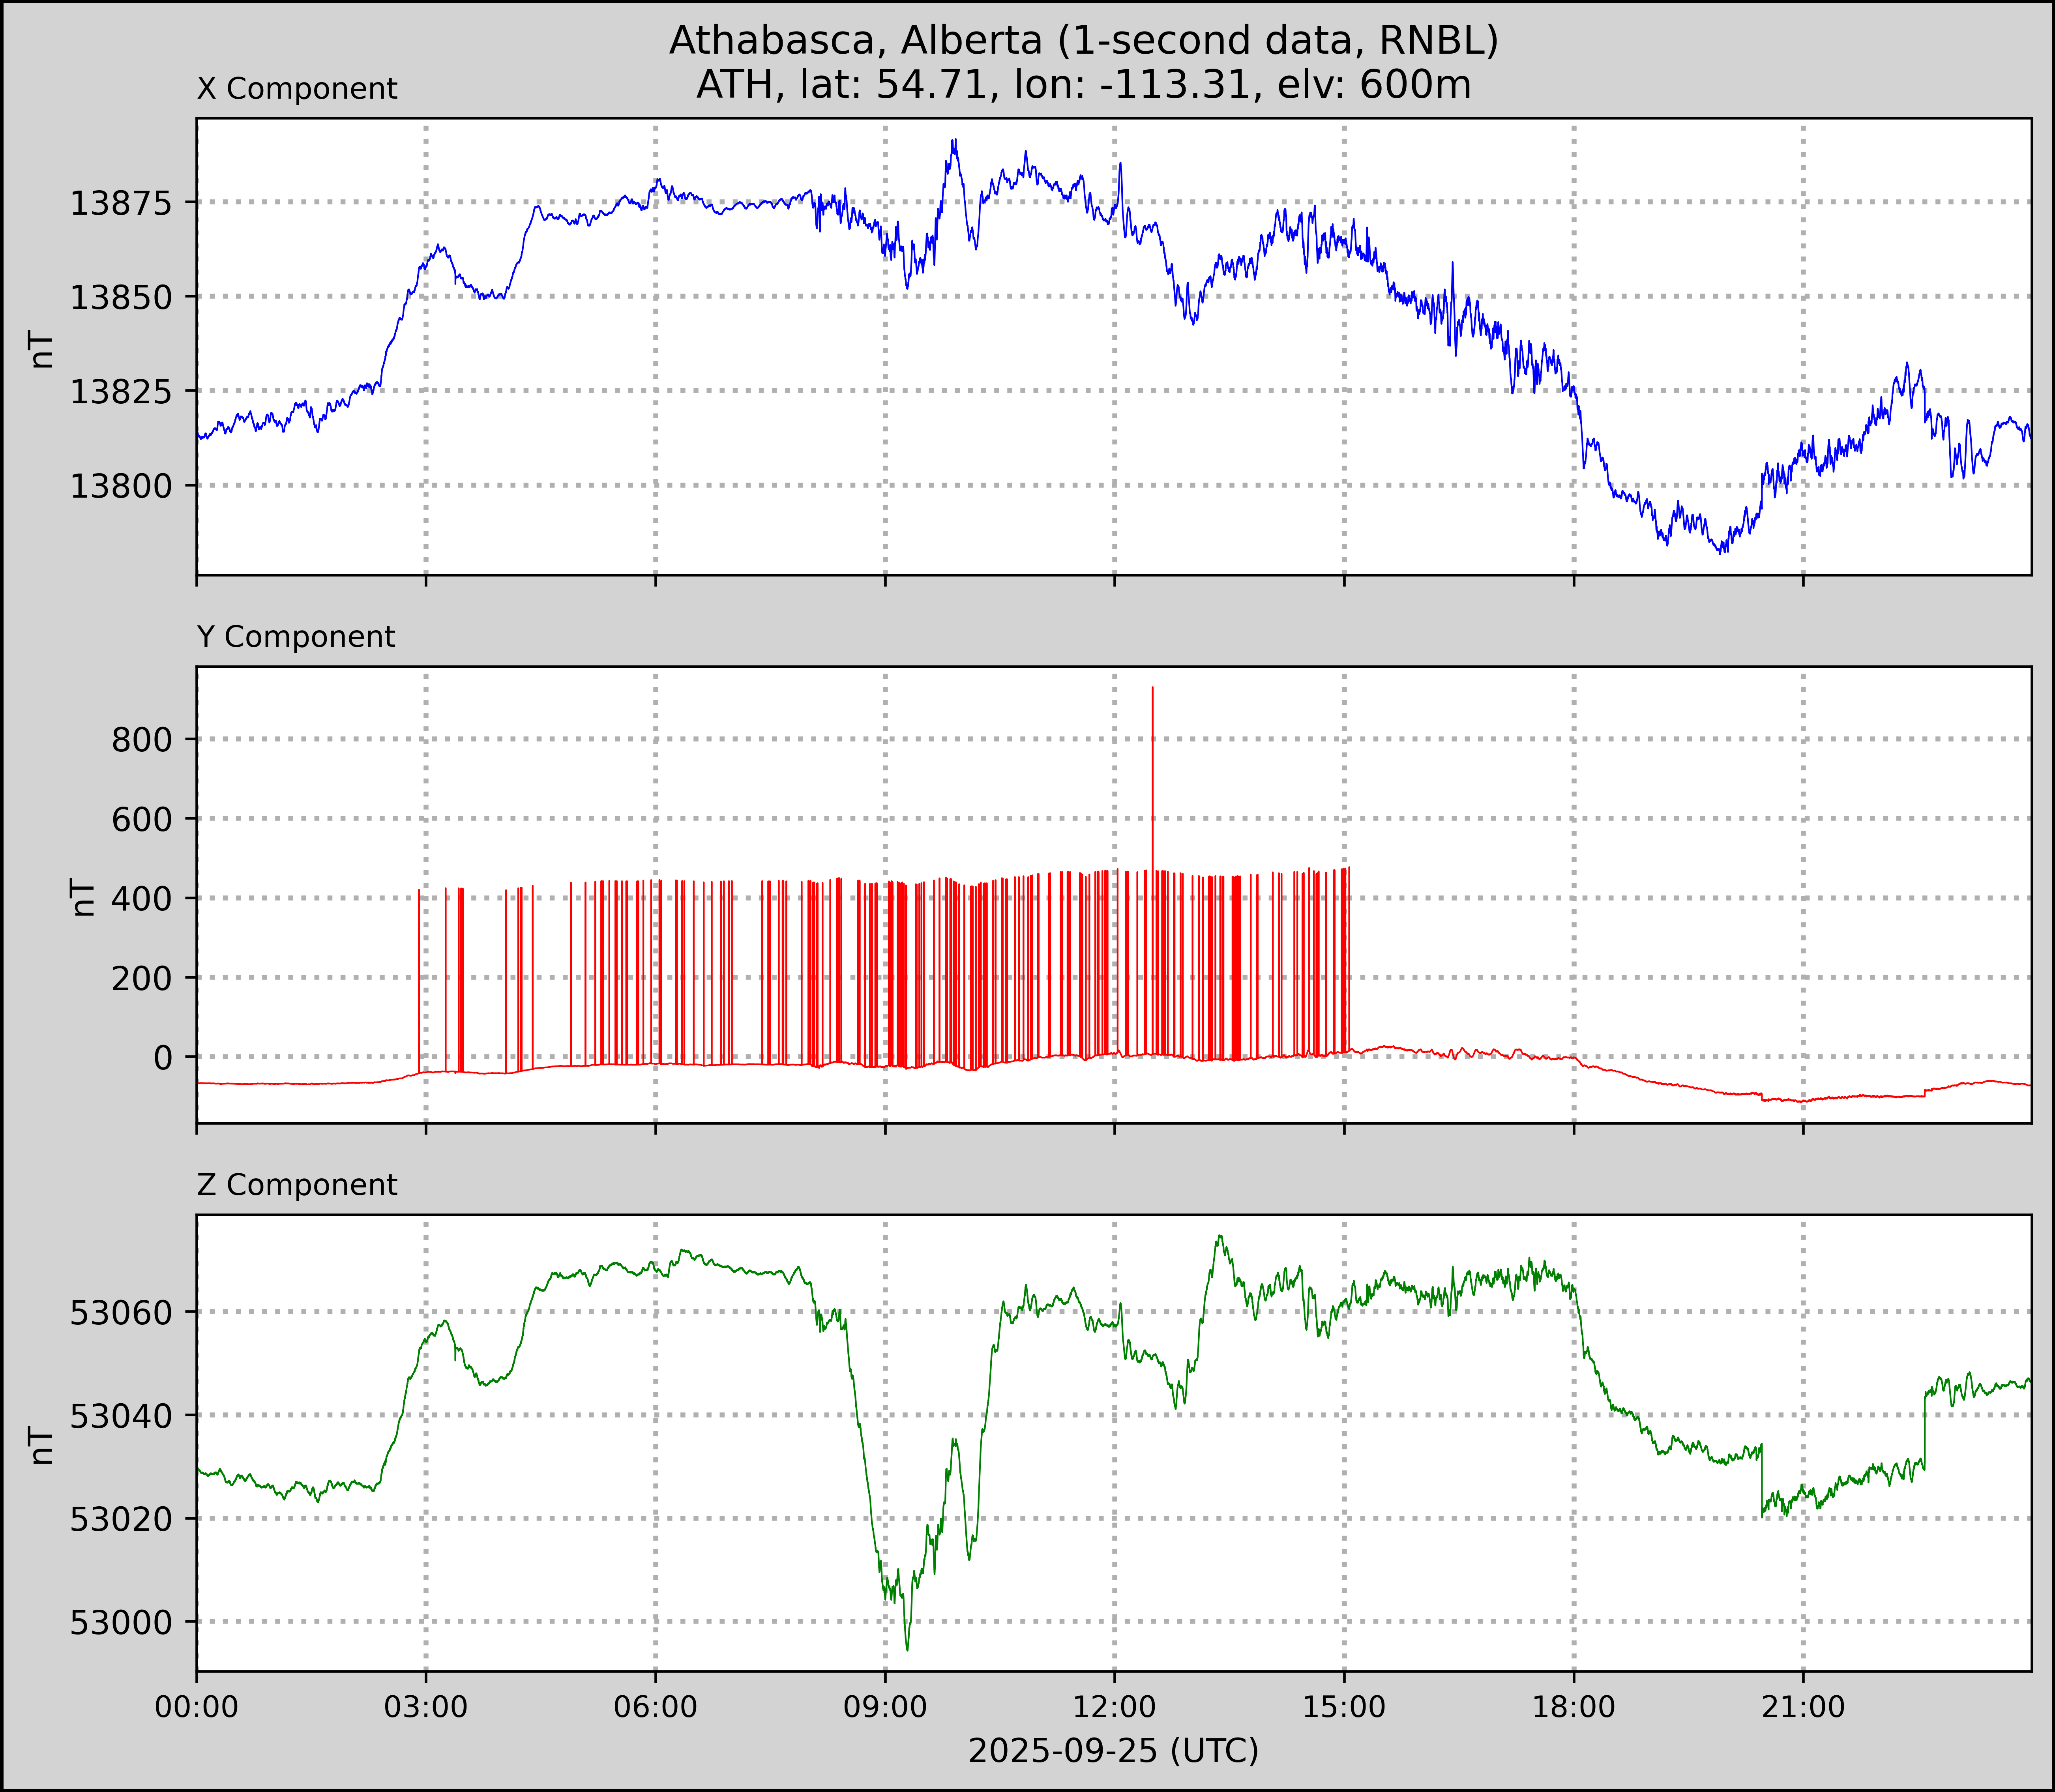The height and width of the screenshot is (1792, 2055).
Task: Click the 15:00 x-axis tick label
Action: point(1344,1707)
